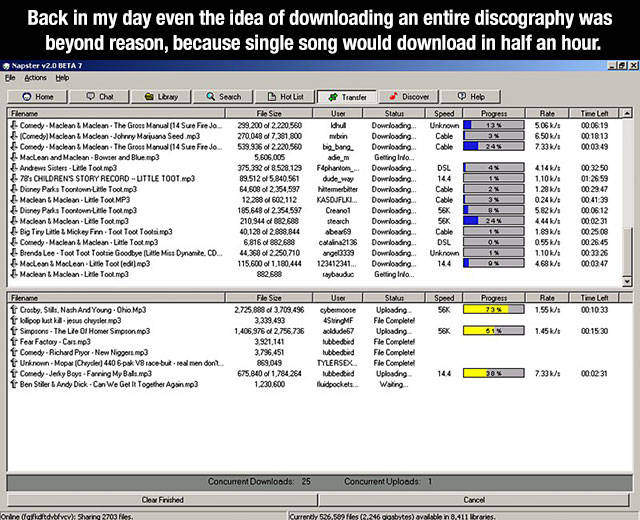Open the Actions menu

[35, 76]
